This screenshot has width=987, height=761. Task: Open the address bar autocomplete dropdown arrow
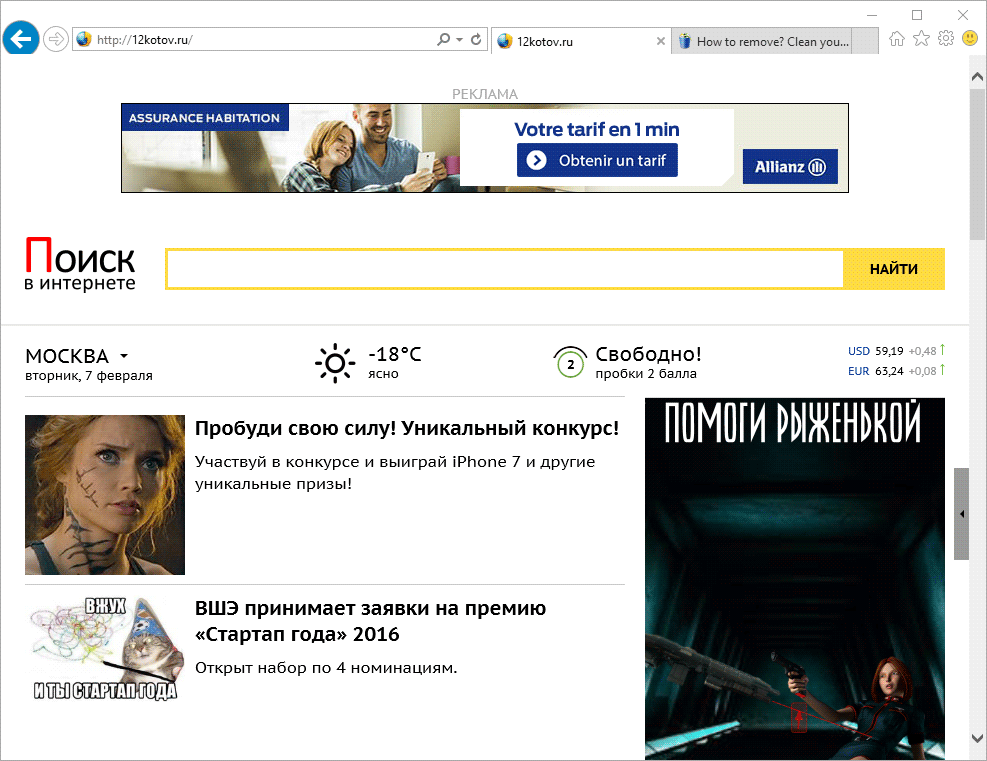(460, 40)
